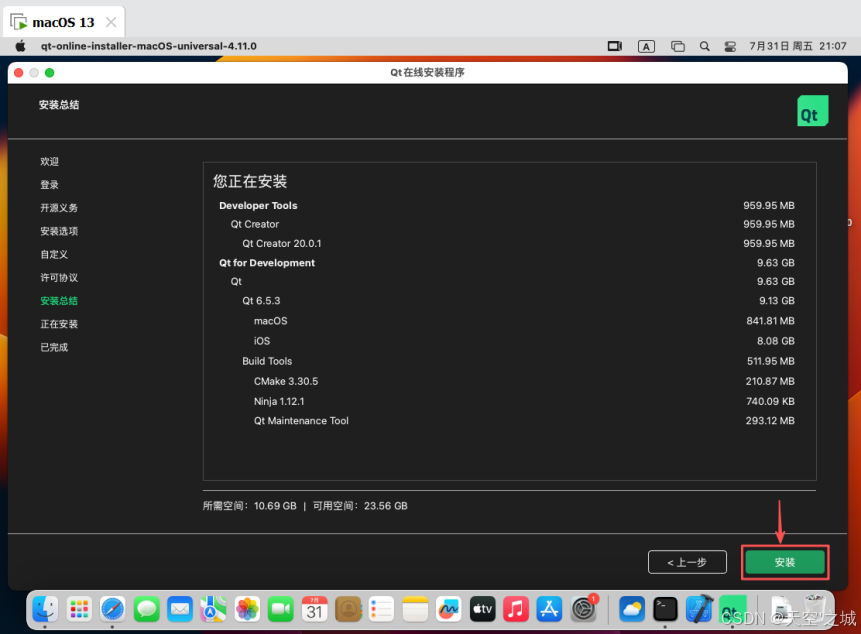
Task: Open Contacts from the Dock
Action: point(348,609)
